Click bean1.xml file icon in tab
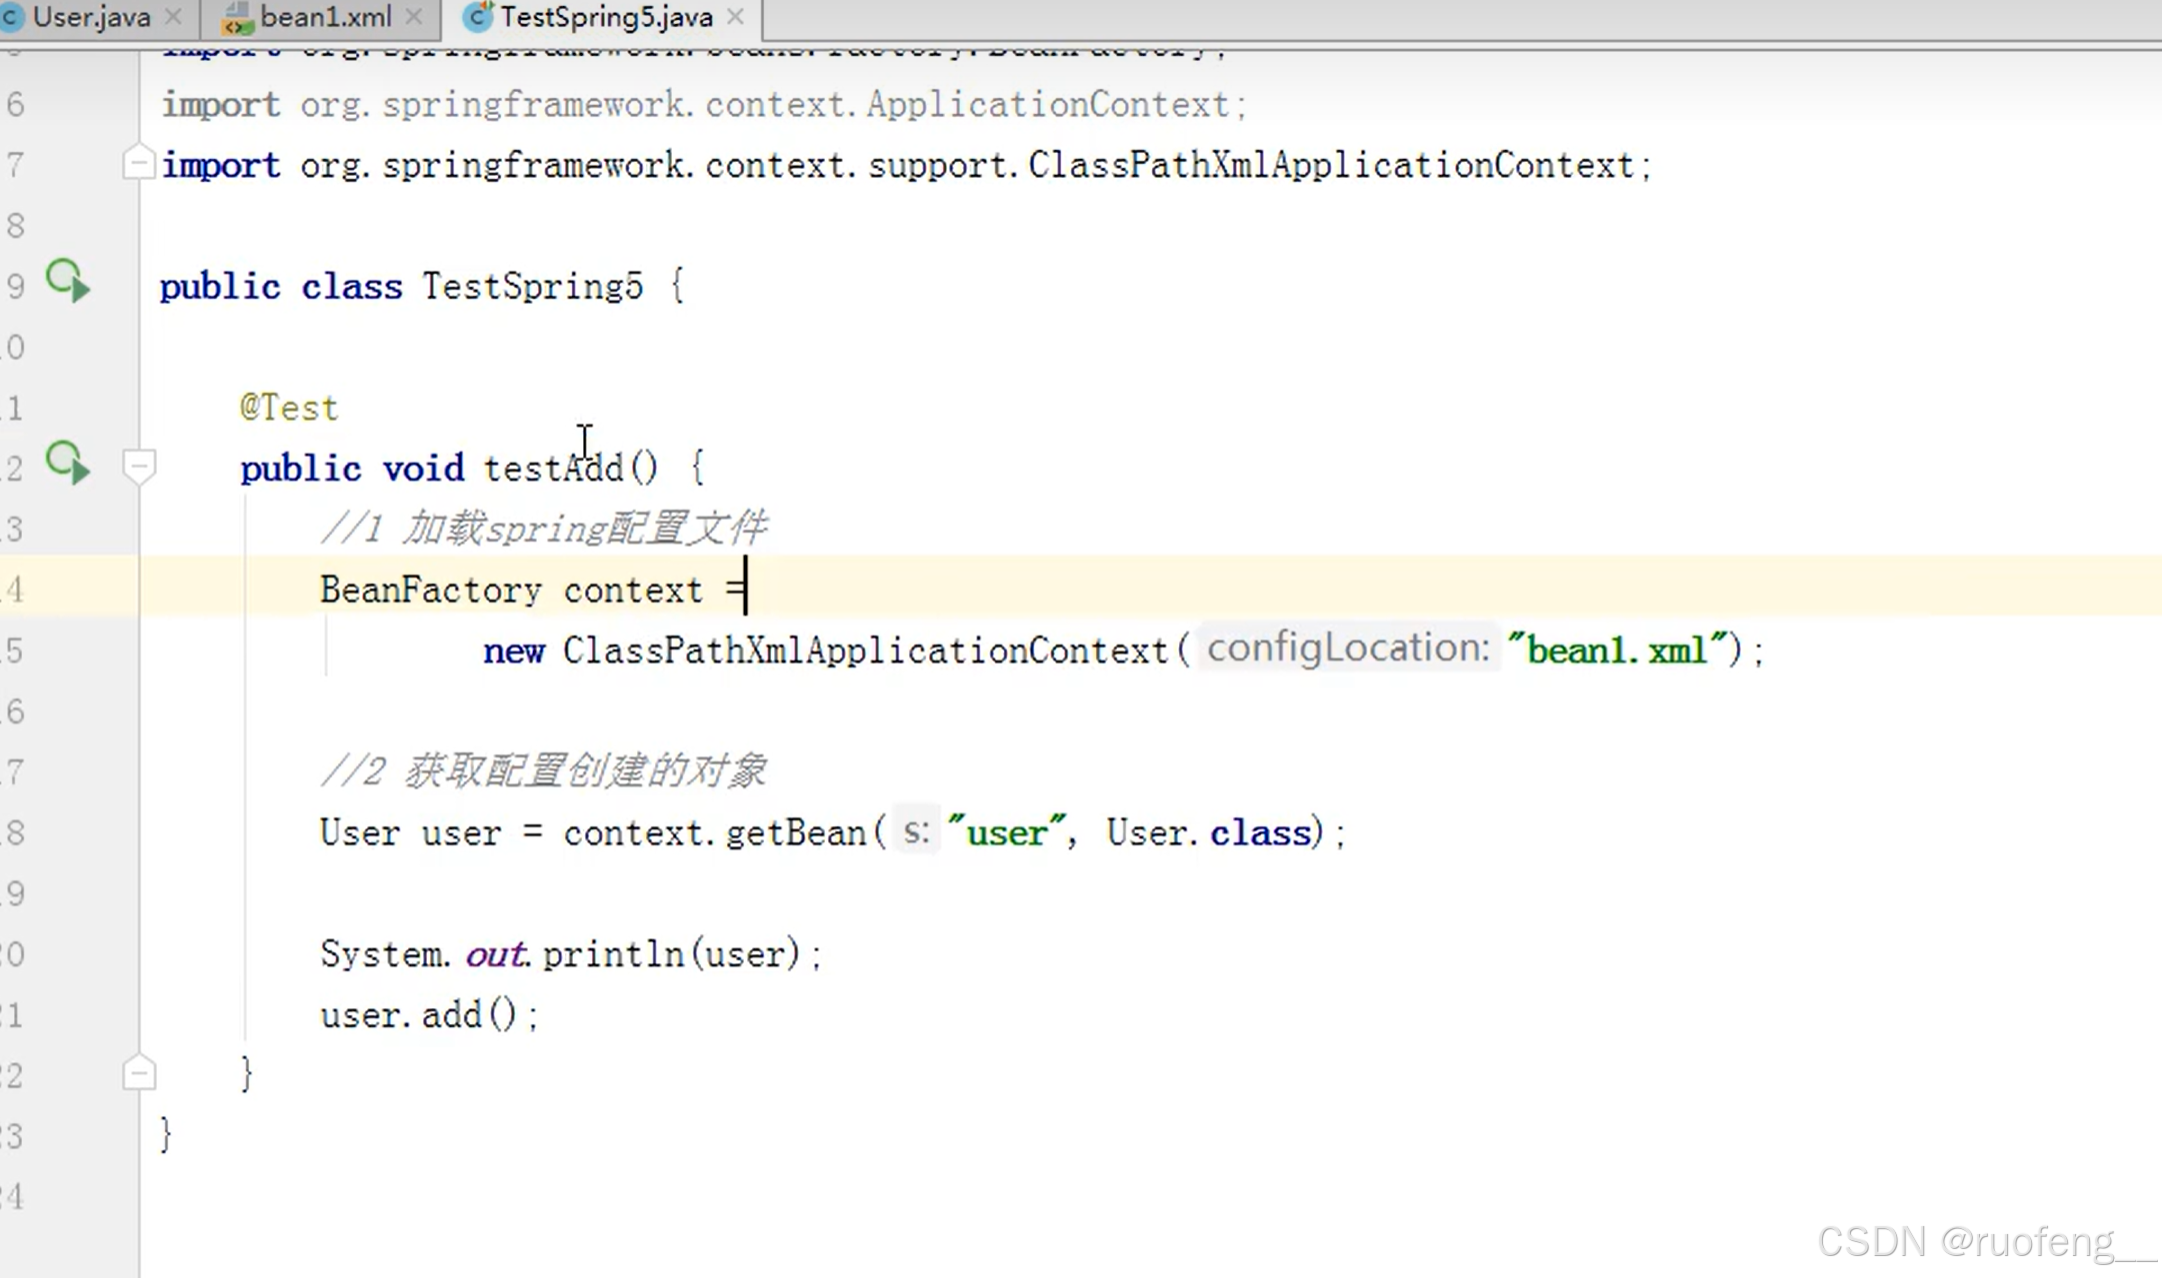The width and height of the screenshot is (2162, 1278). 237,18
